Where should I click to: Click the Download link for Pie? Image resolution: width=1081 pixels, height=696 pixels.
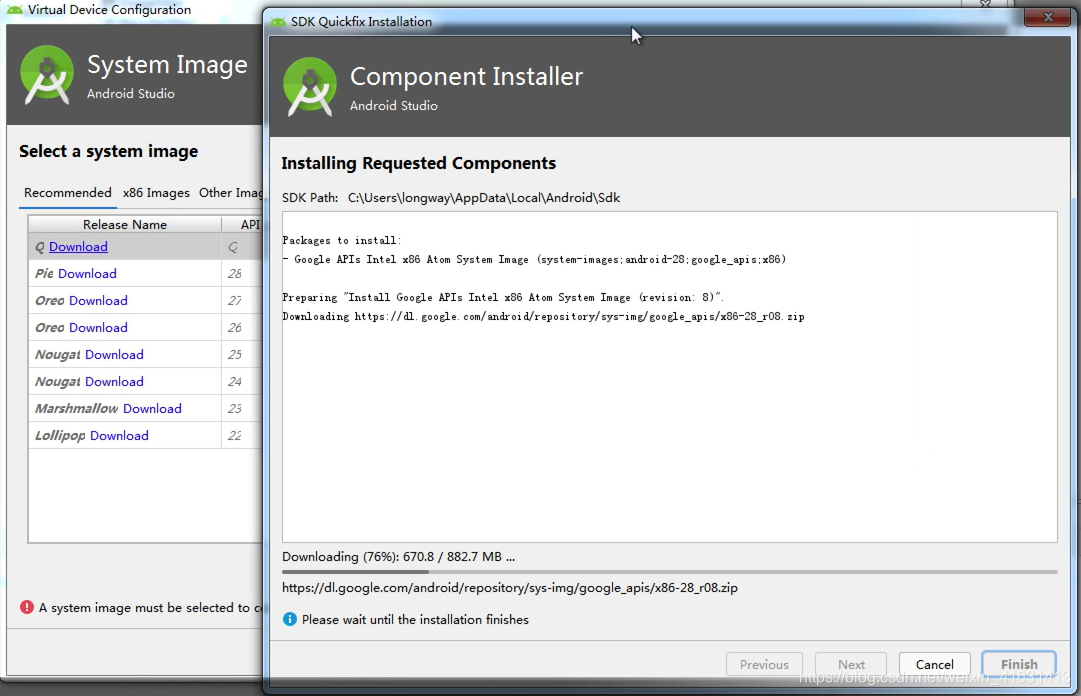pos(87,274)
